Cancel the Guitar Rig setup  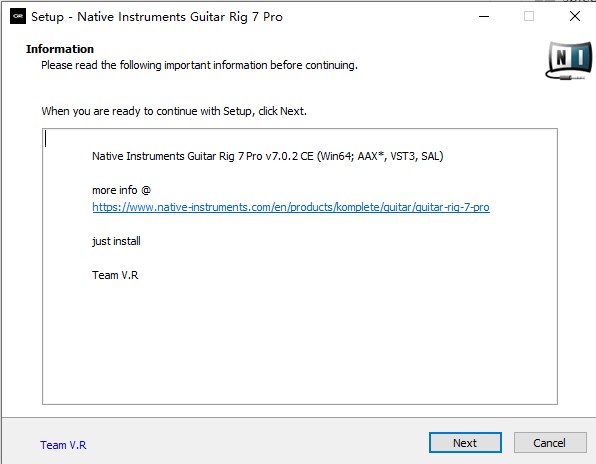click(x=550, y=443)
